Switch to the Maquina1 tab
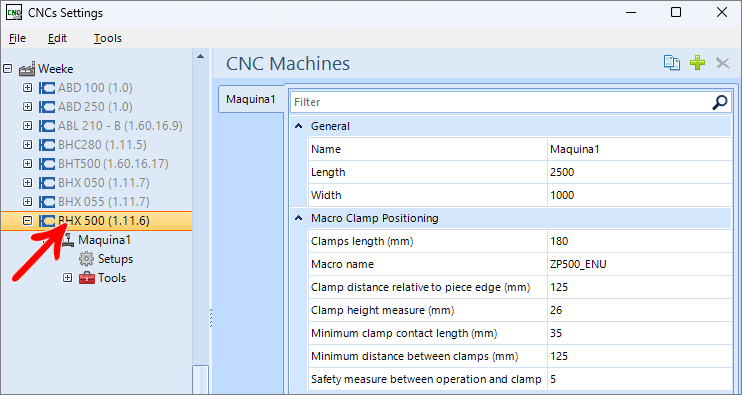Screen dimensions: 743x396 pyautogui.click(x=251, y=99)
